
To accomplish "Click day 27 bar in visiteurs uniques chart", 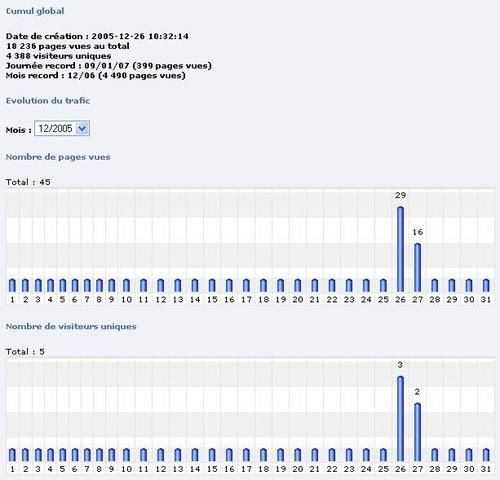I will click(417, 432).
